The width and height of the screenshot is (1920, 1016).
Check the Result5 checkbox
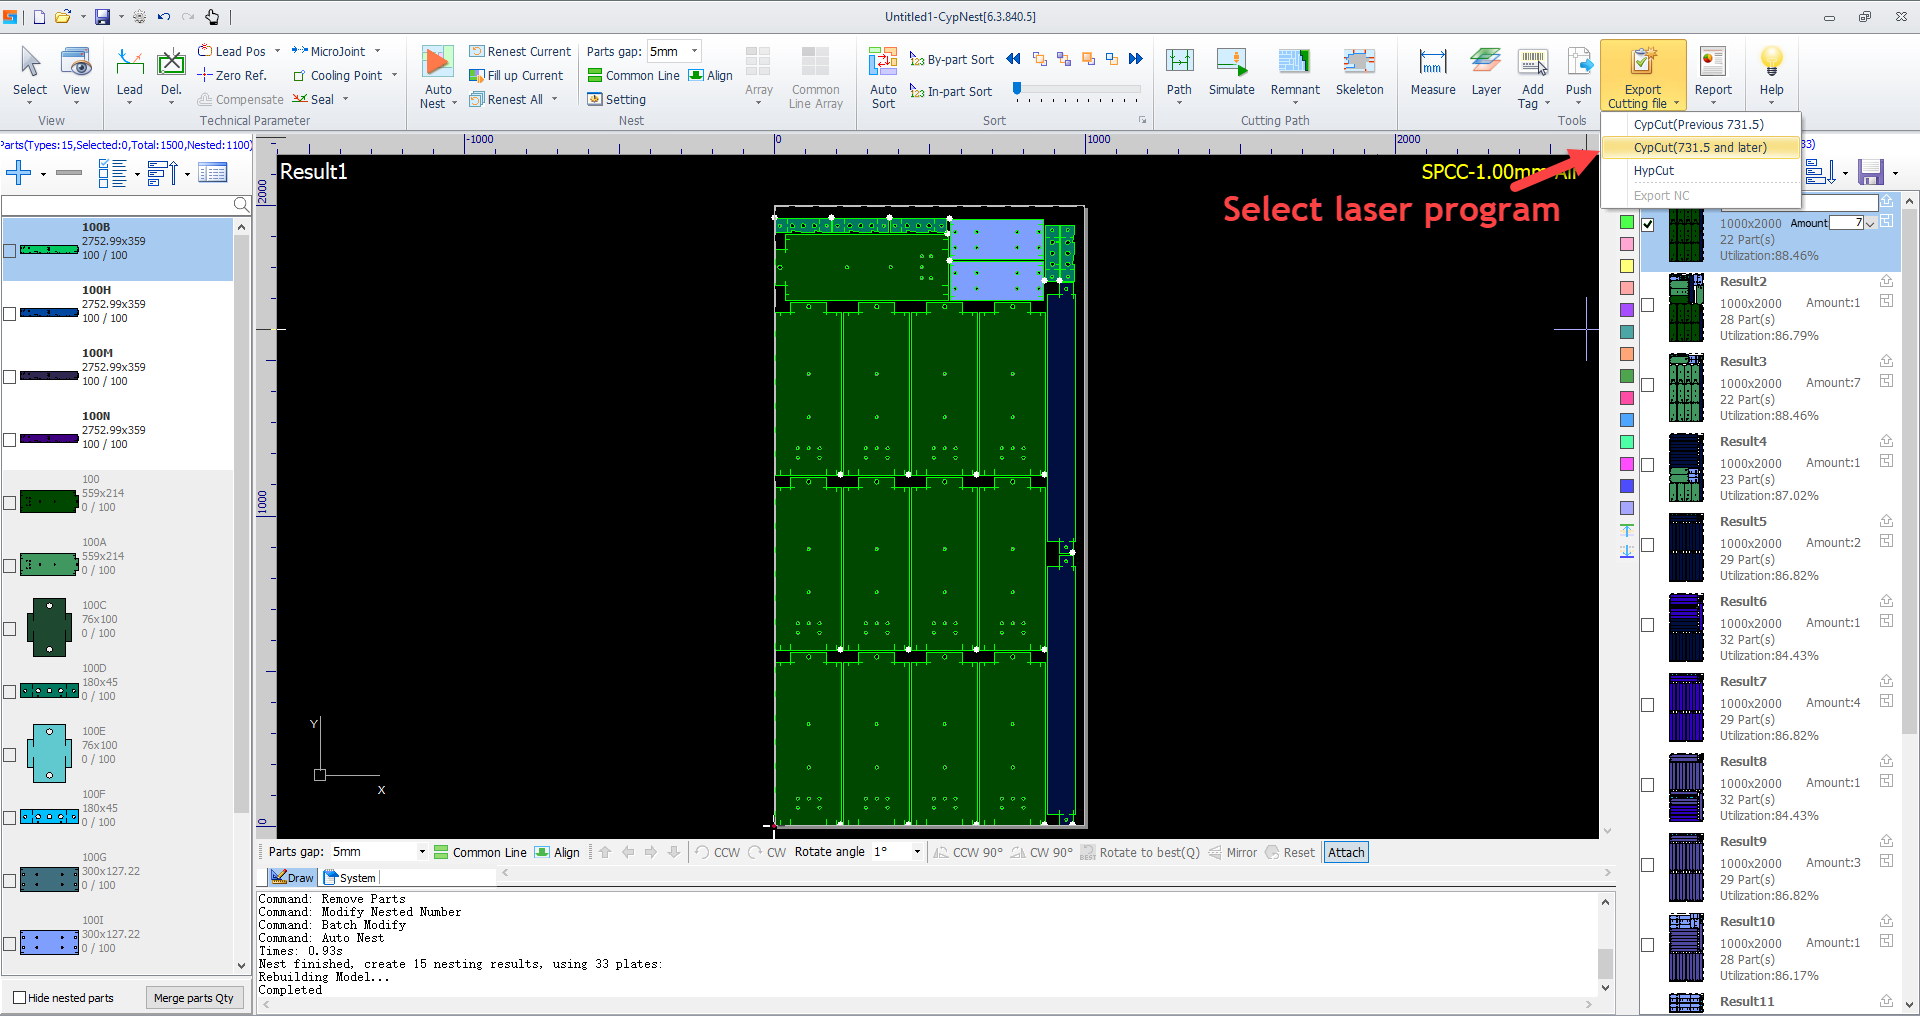click(1648, 545)
